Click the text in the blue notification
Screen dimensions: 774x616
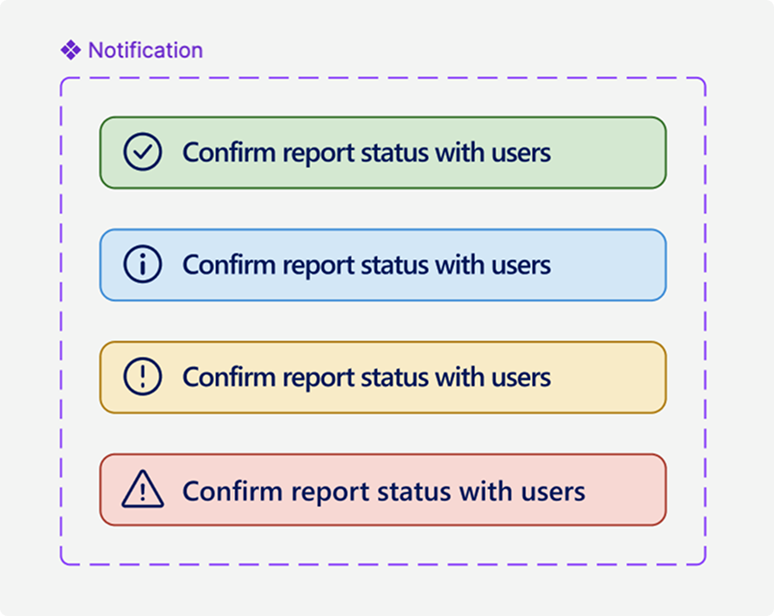pos(366,265)
